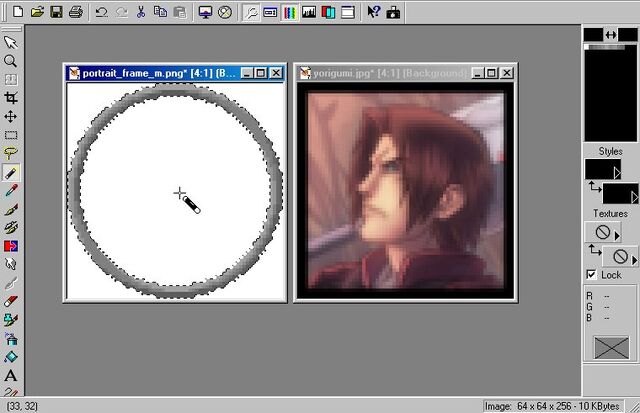Copy the selection to clipboard
The image size is (640, 413).
tap(160, 12)
